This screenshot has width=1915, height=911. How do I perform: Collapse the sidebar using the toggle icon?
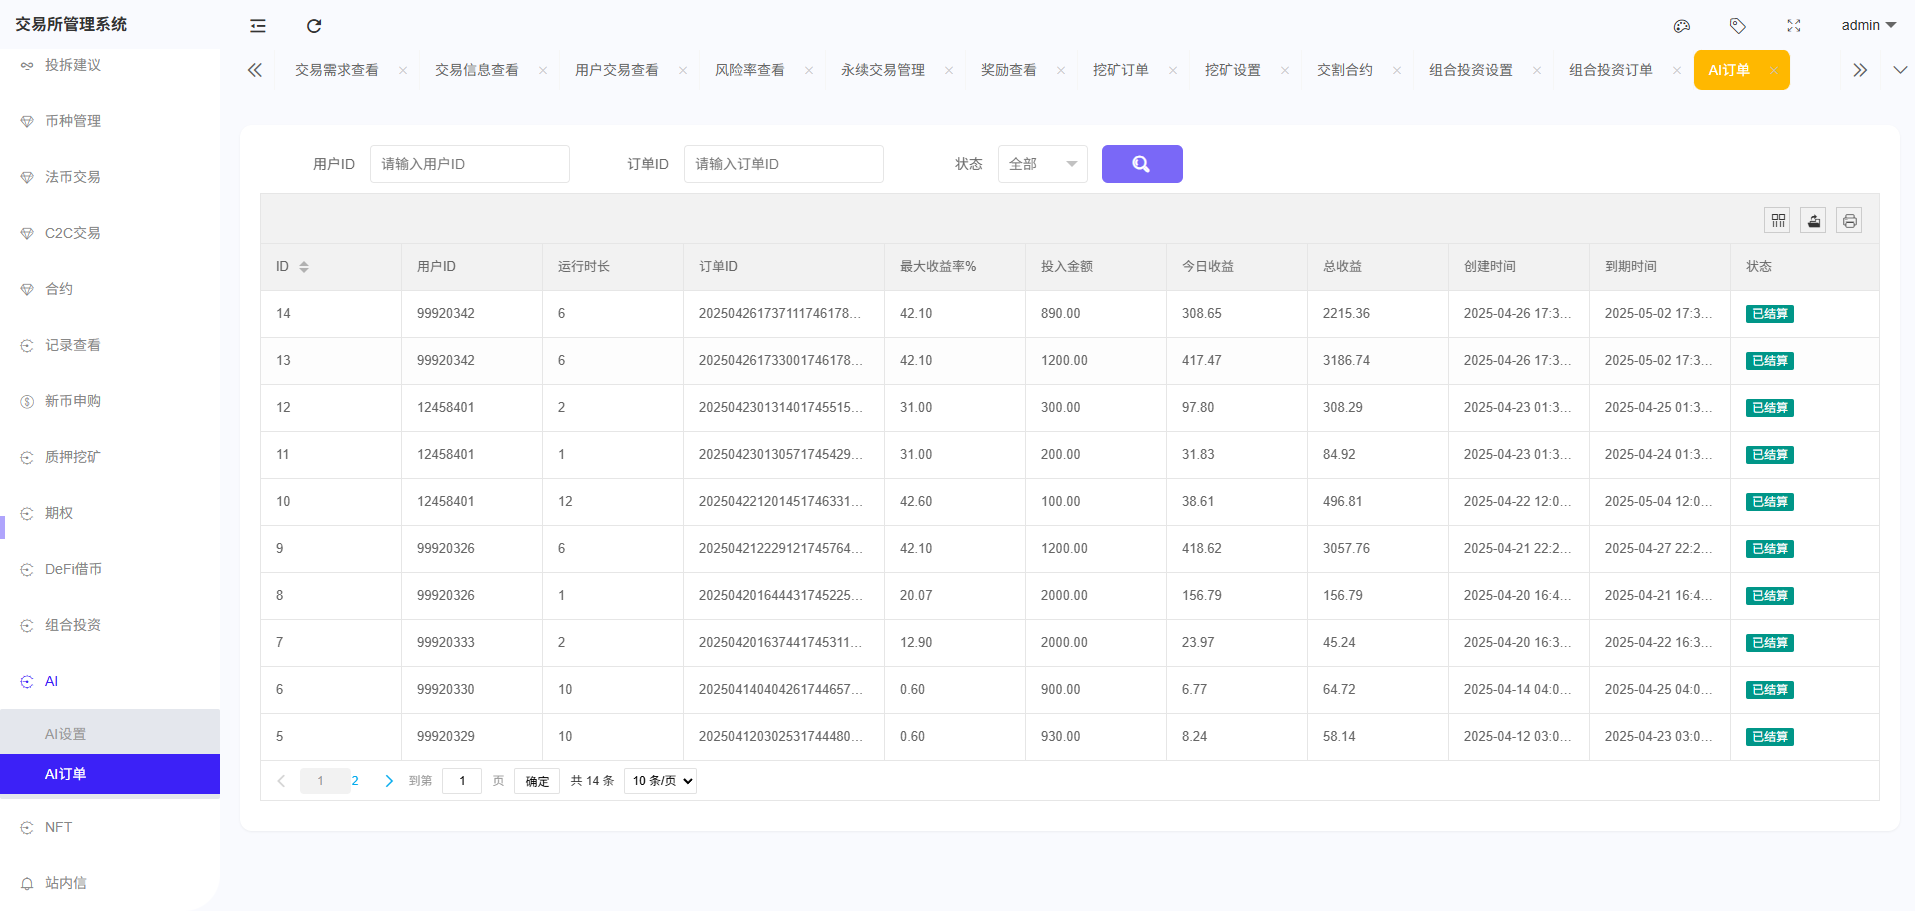(257, 26)
